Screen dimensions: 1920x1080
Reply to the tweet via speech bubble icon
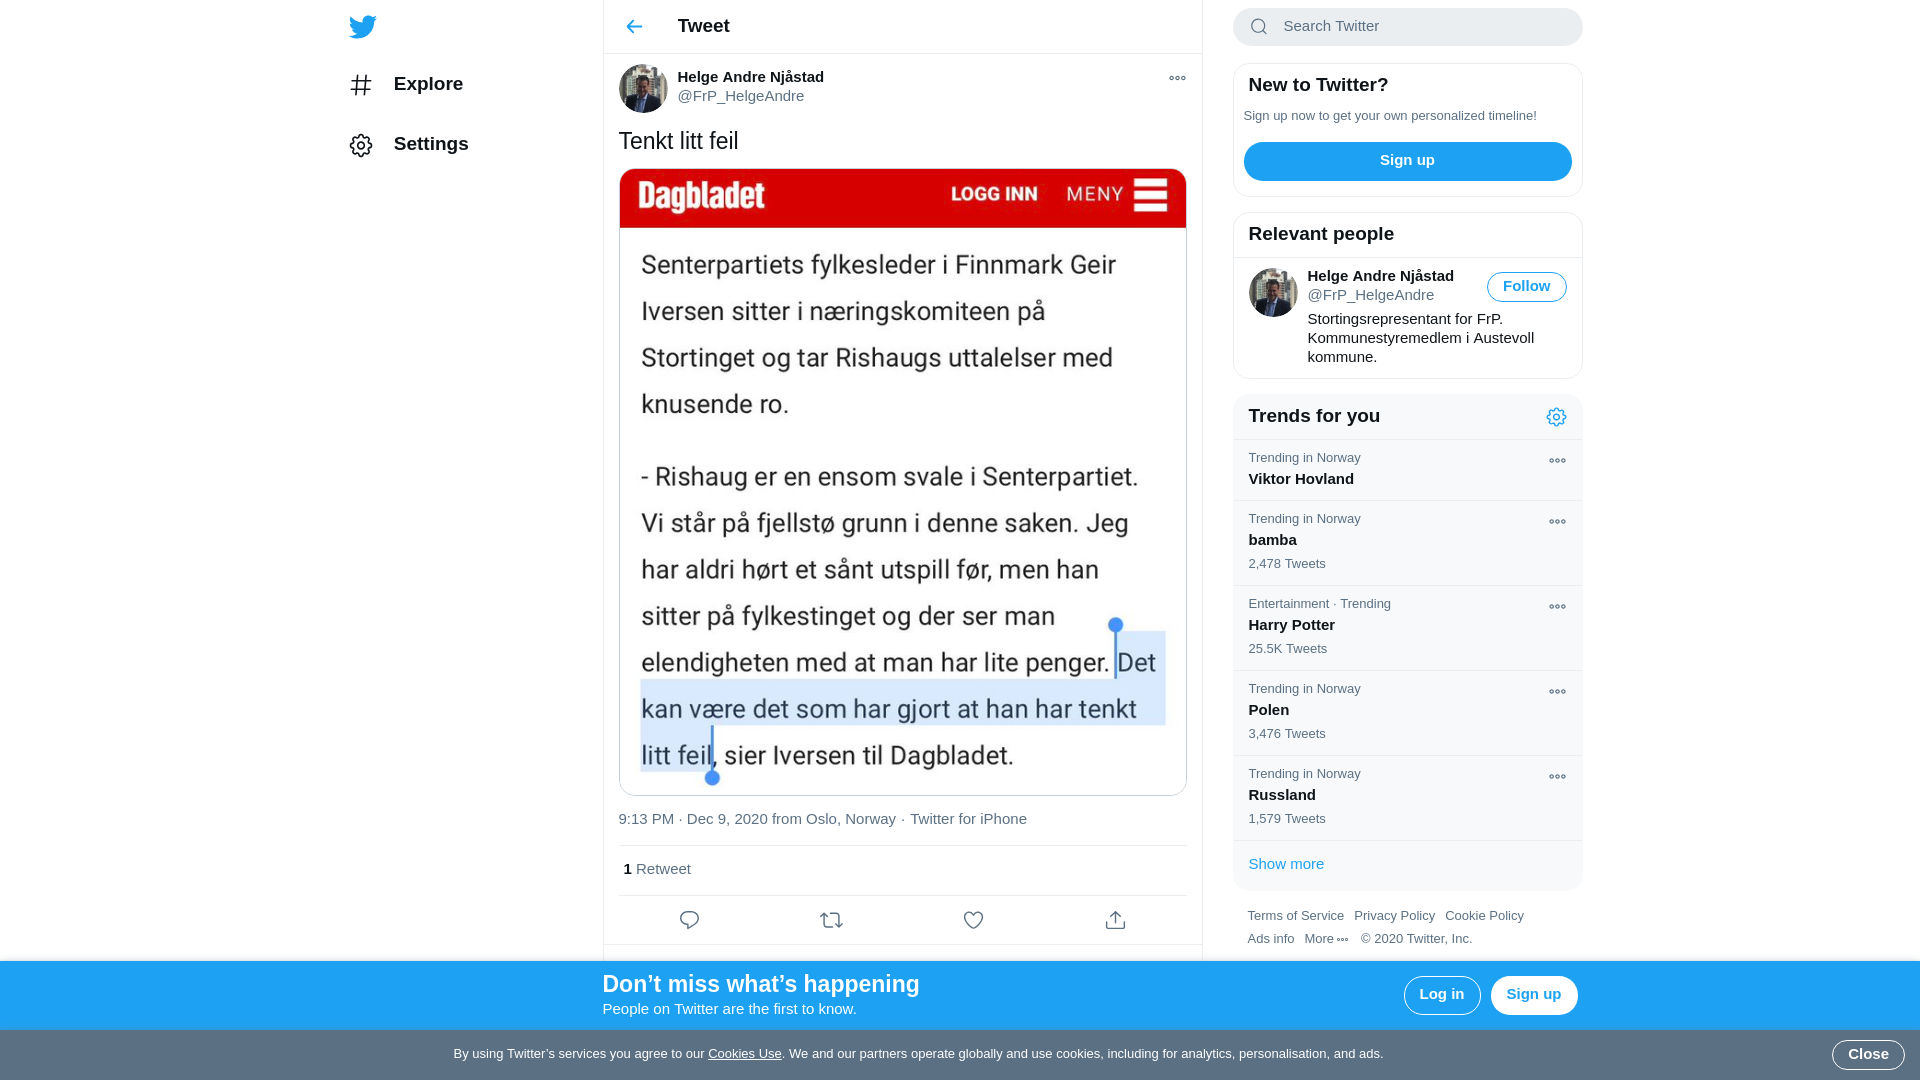point(689,920)
